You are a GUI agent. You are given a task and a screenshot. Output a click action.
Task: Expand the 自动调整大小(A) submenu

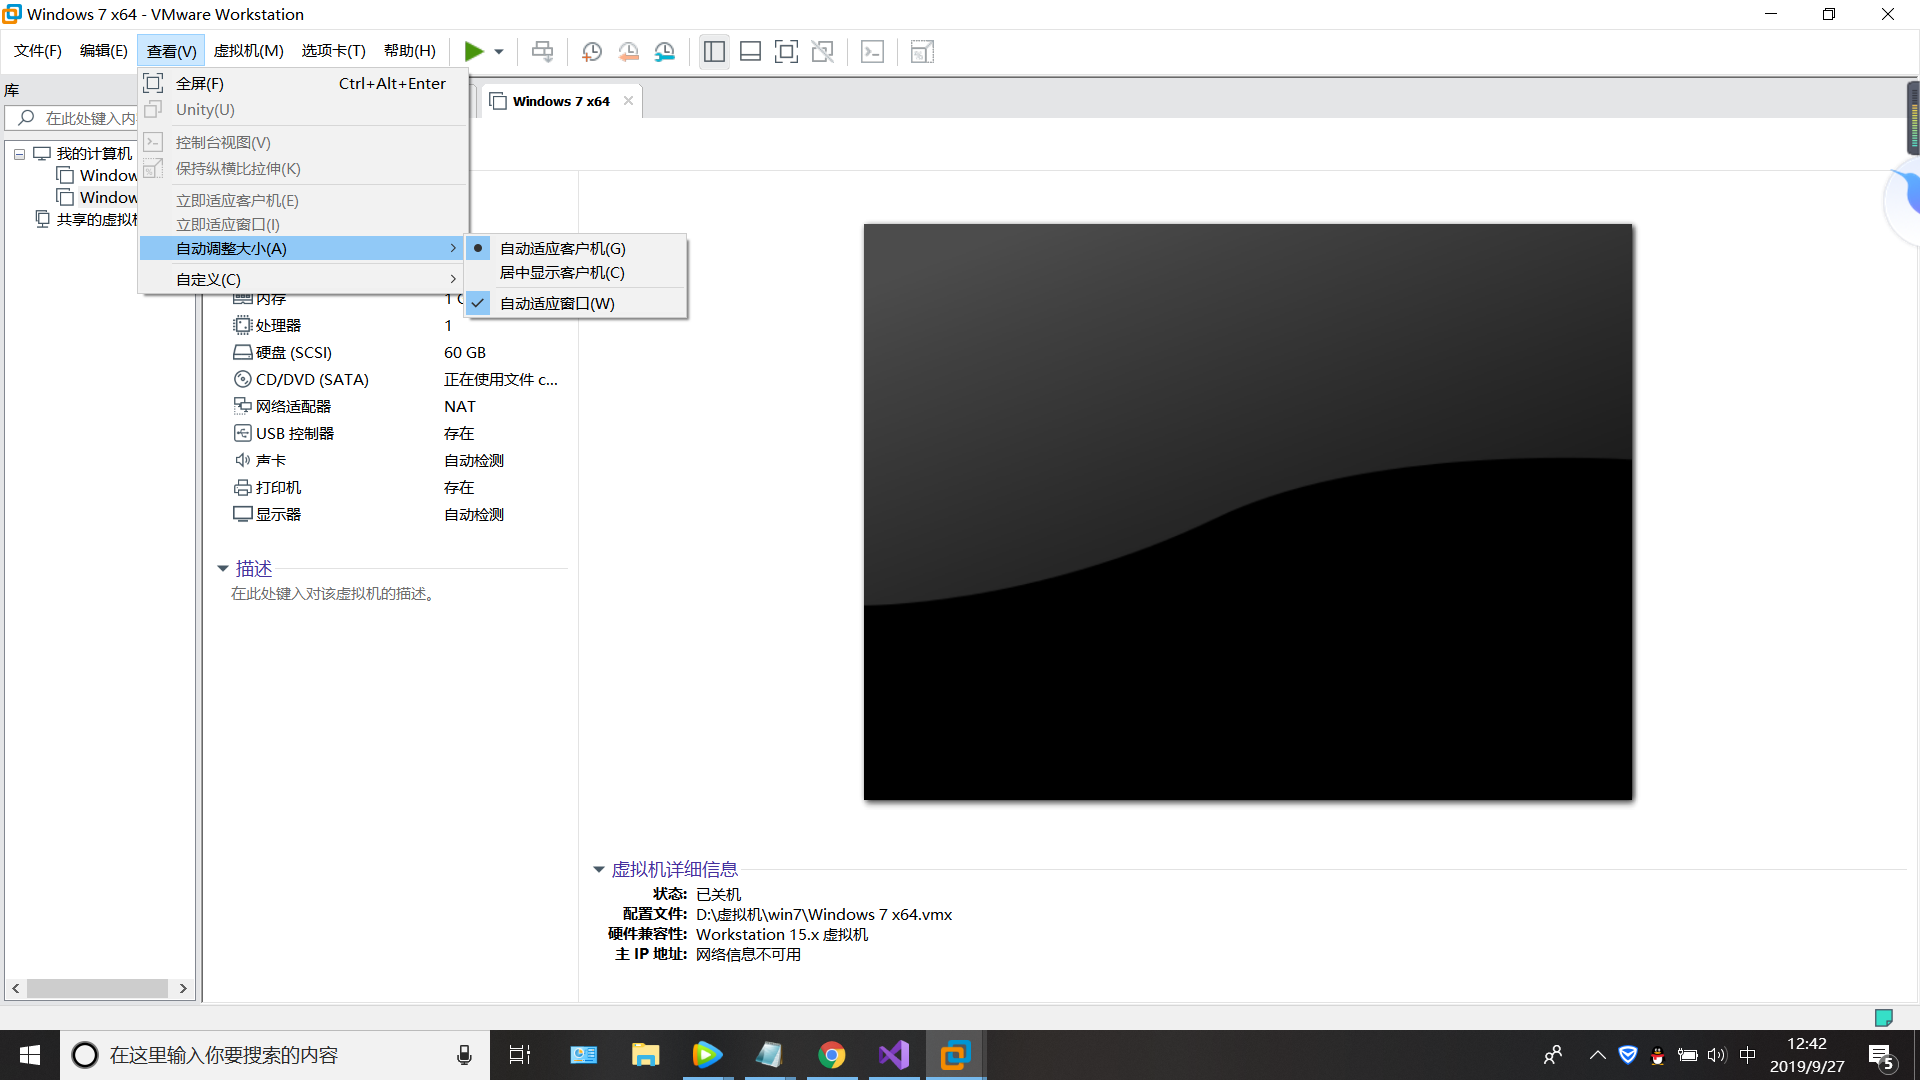pyautogui.click(x=303, y=248)
